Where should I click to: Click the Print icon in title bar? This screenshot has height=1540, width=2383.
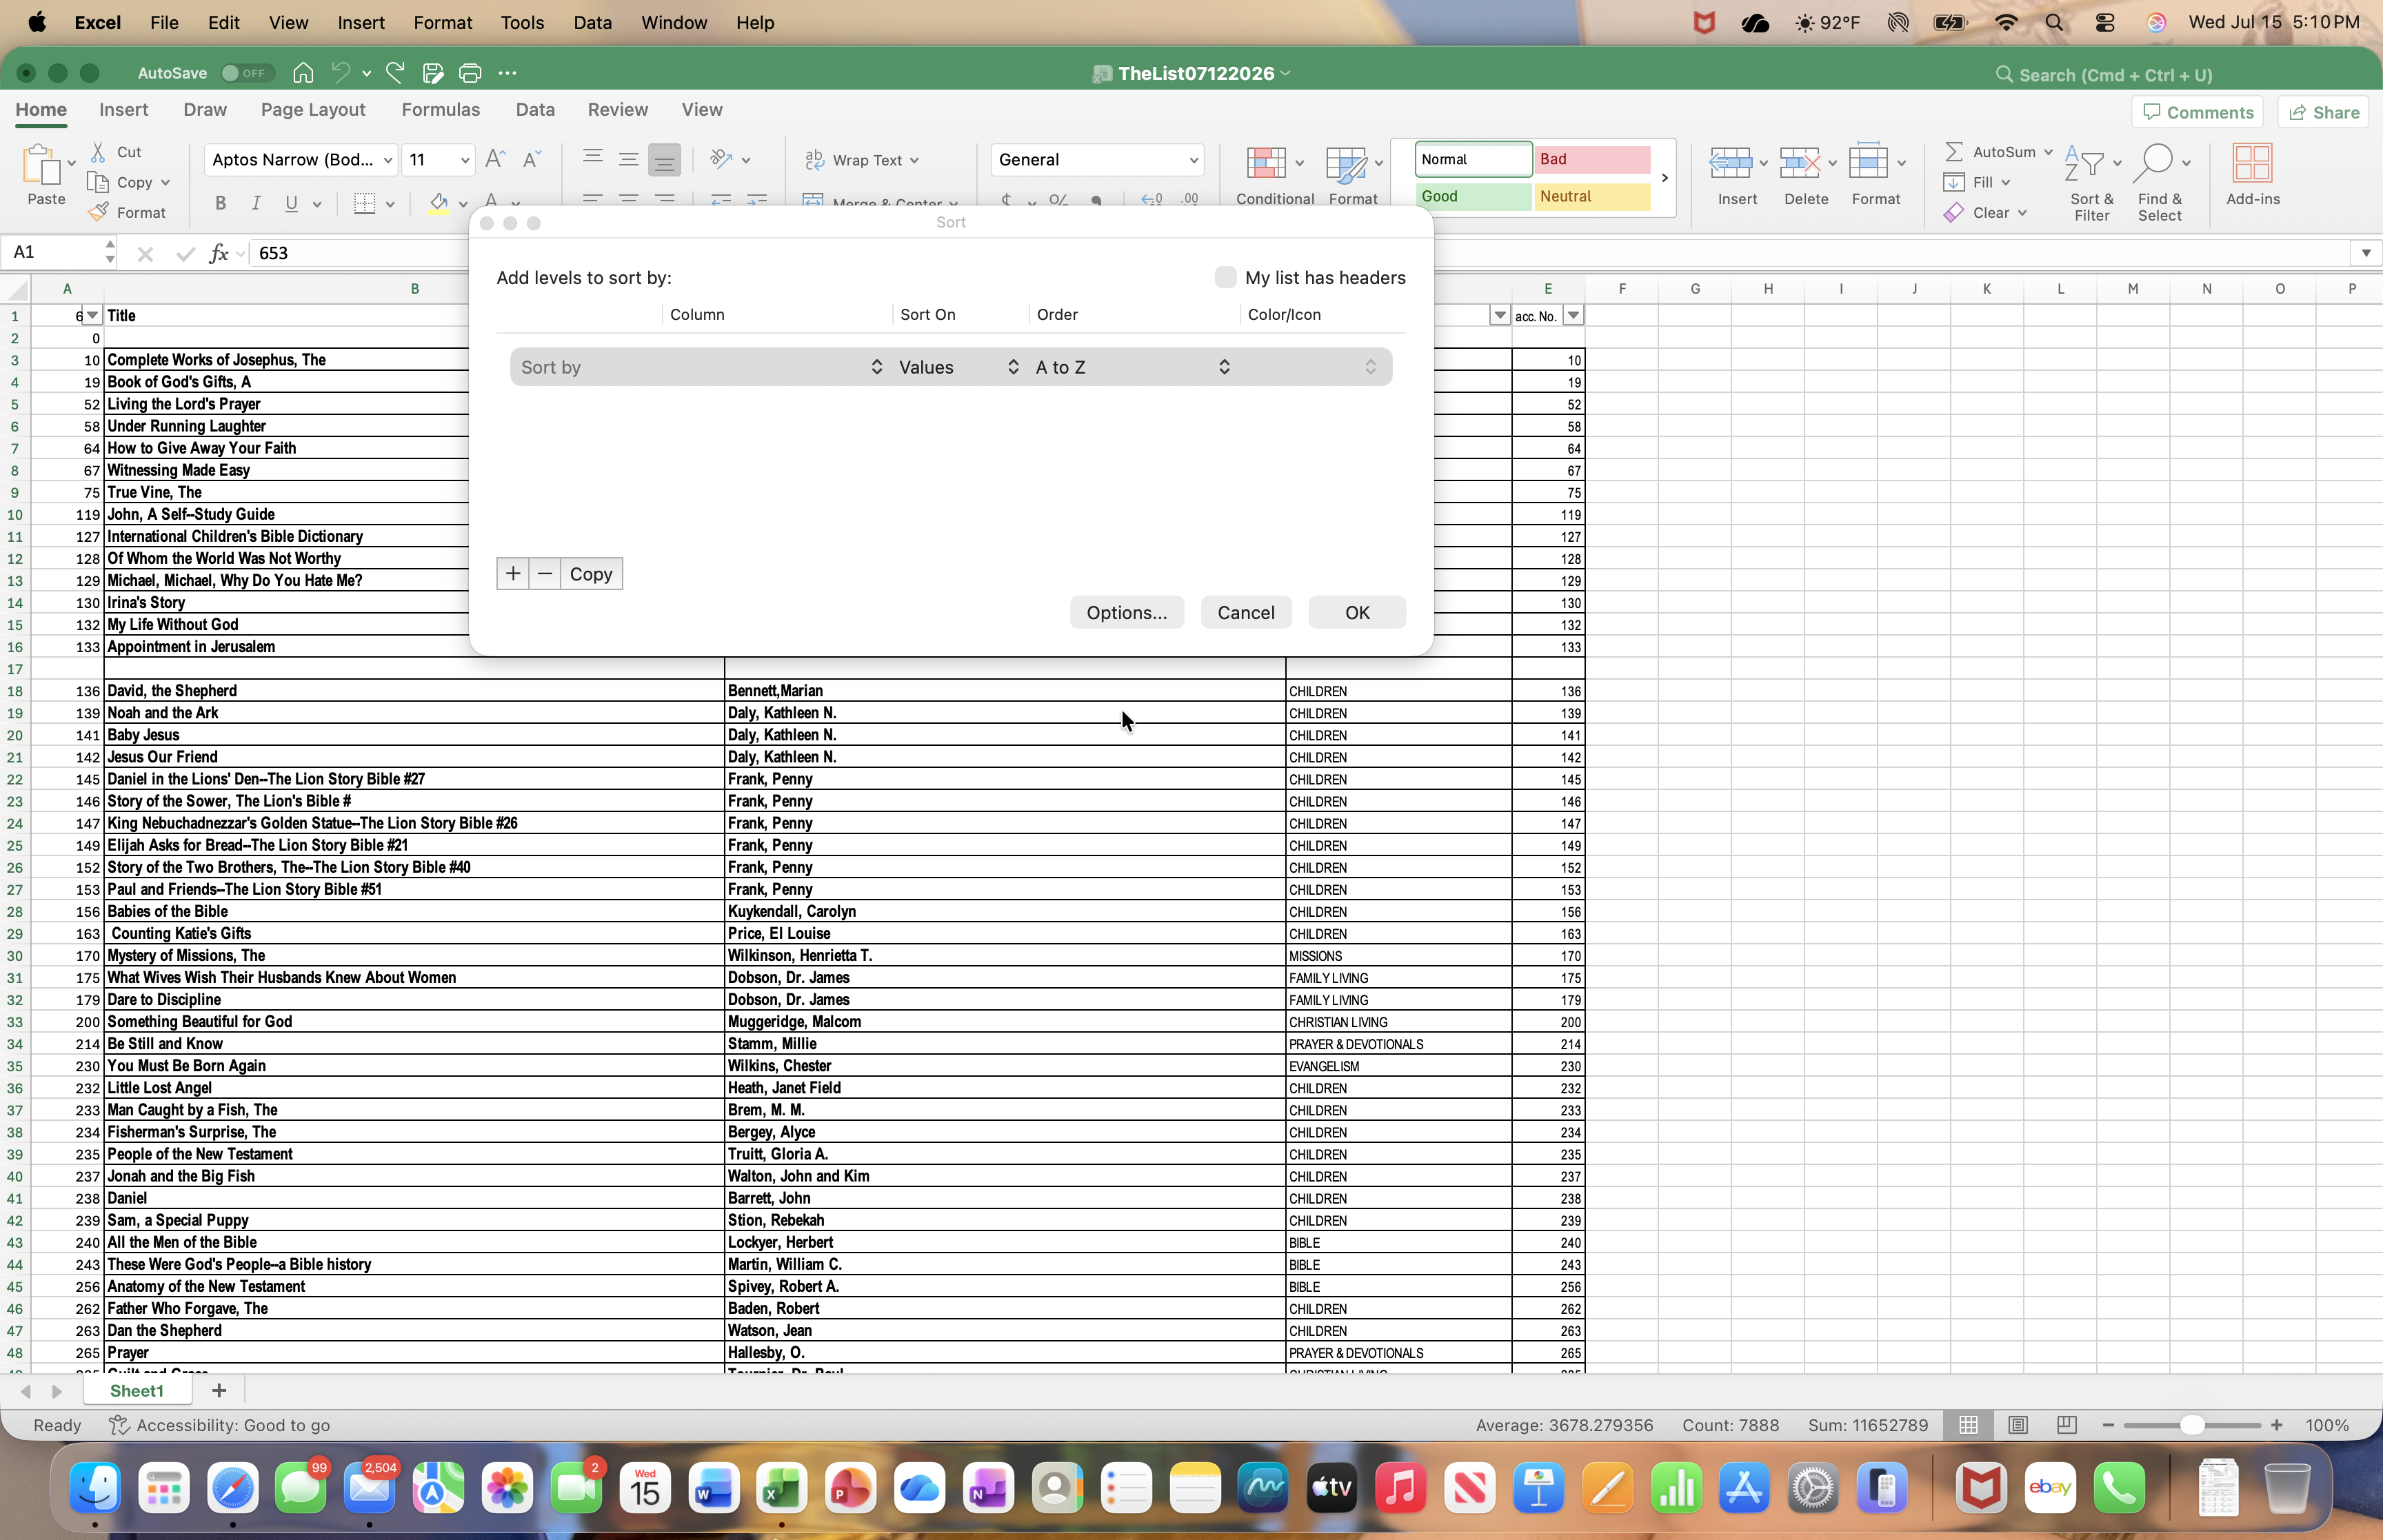click(x=470, y=73)
